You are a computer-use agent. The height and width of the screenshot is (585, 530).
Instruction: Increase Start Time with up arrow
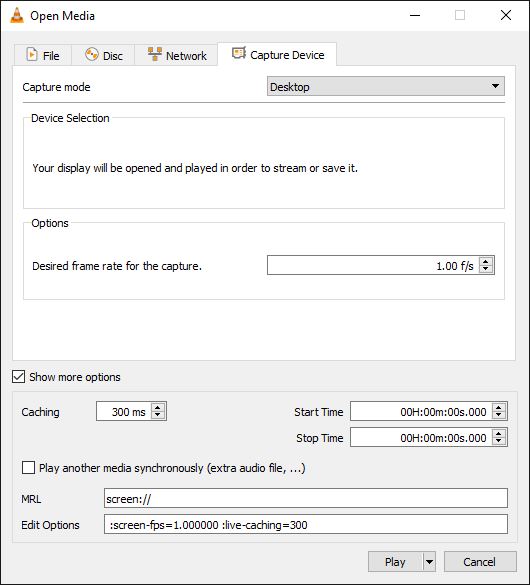(499, 407)
